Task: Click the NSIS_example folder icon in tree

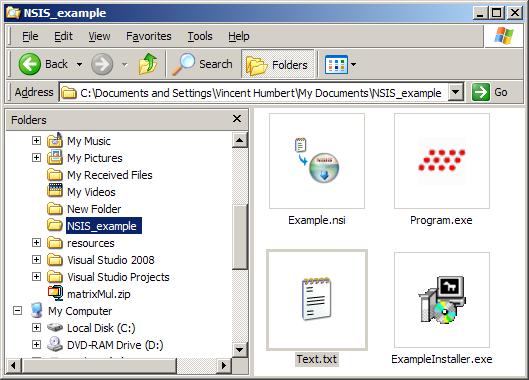Action: pyautogui.click(x=55, y=224)
